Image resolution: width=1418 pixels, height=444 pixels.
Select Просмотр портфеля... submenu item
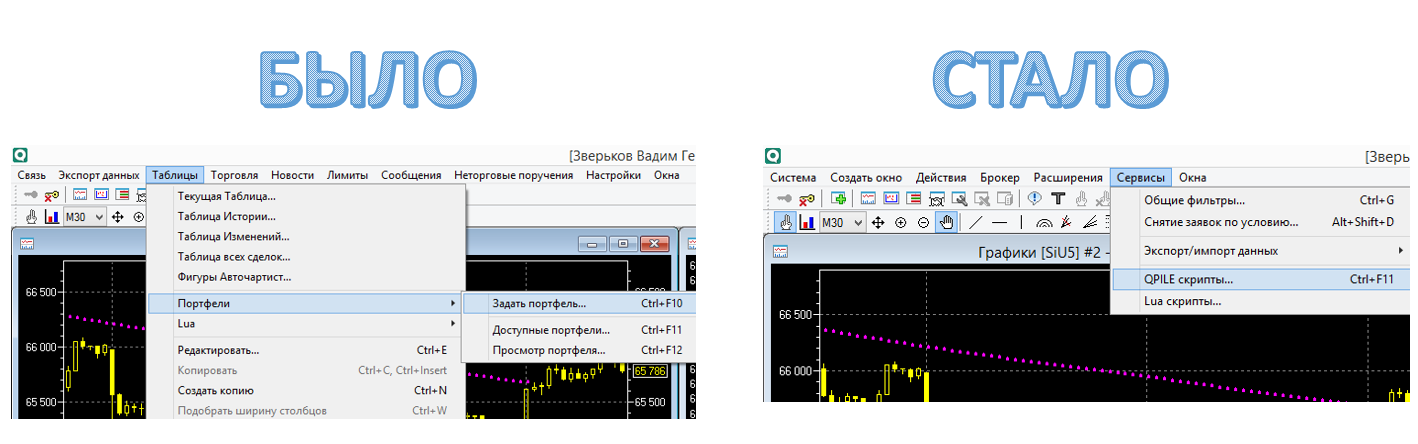tap(578, 350)
